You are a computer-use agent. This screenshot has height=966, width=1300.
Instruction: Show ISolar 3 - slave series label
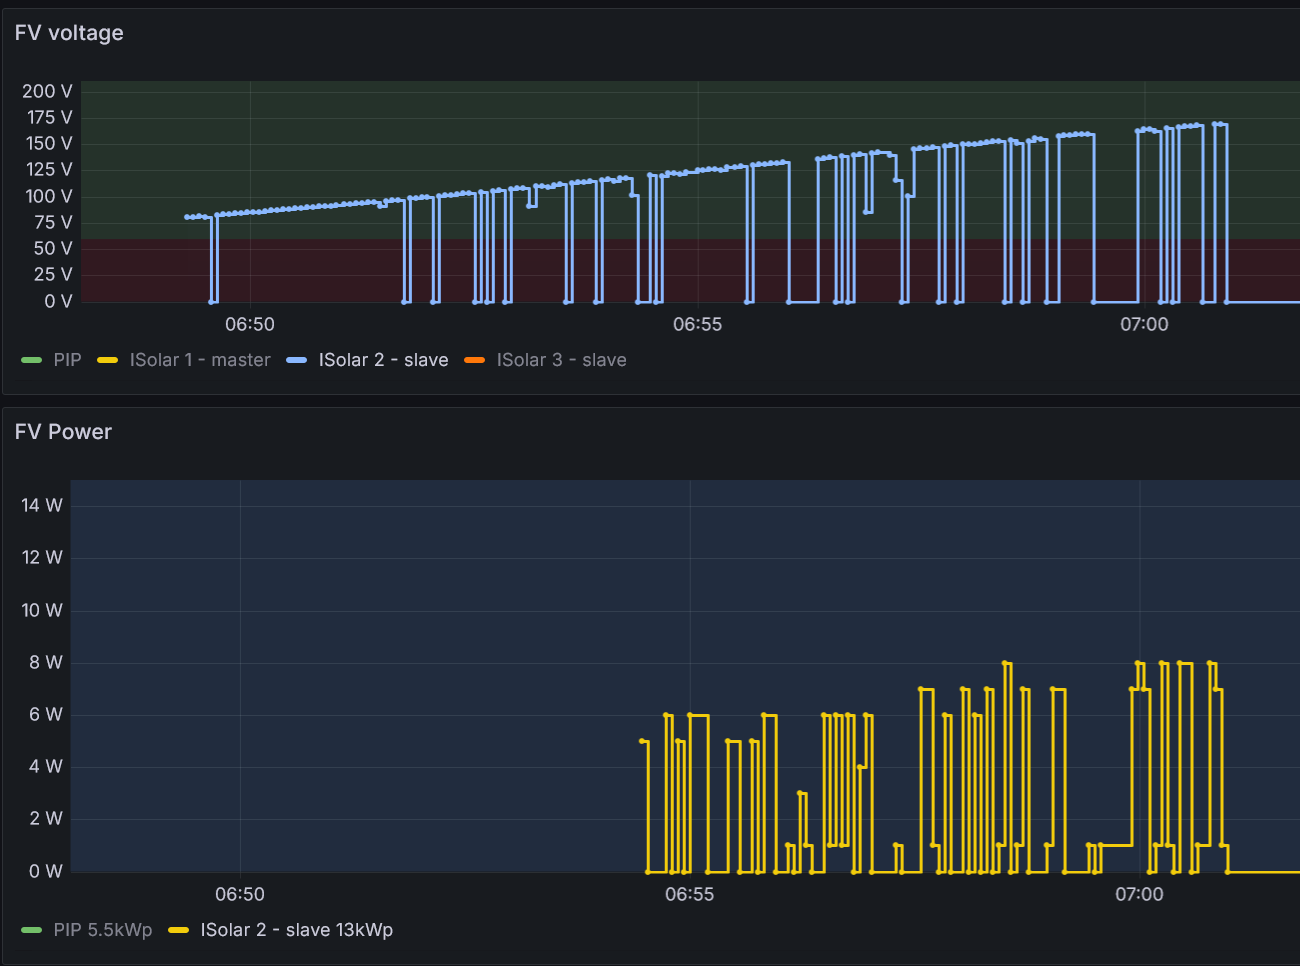pyautogui.click(x=561, y=360)
